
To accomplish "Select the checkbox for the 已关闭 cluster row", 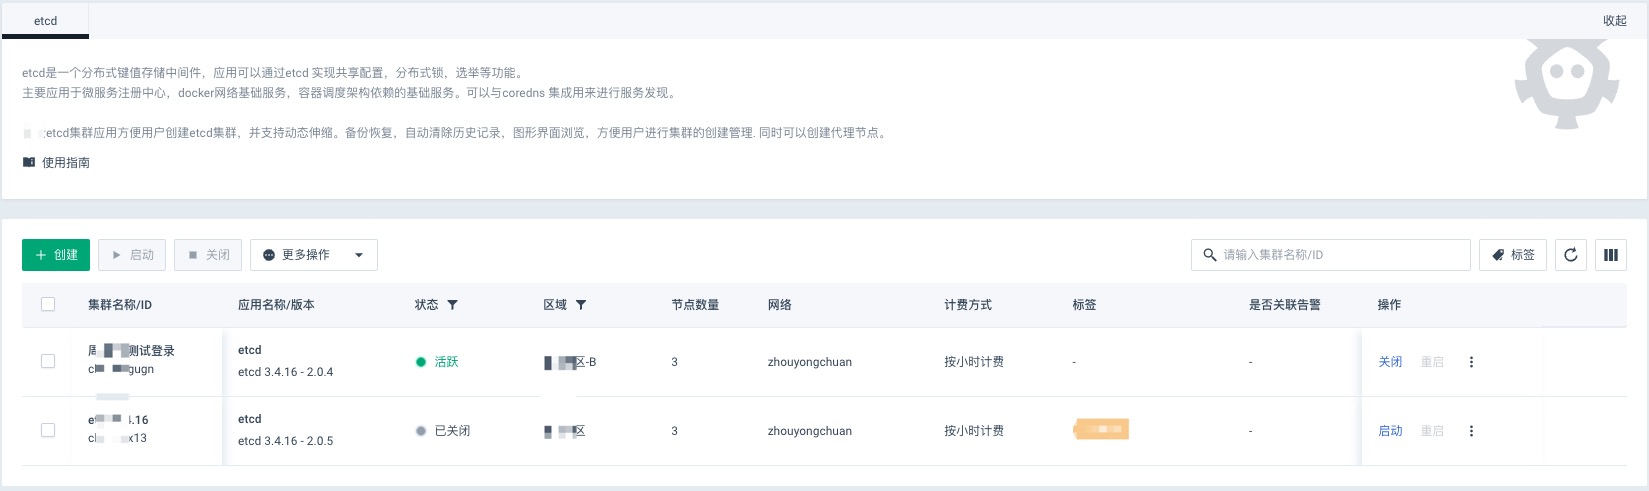I will click(48, 430).
